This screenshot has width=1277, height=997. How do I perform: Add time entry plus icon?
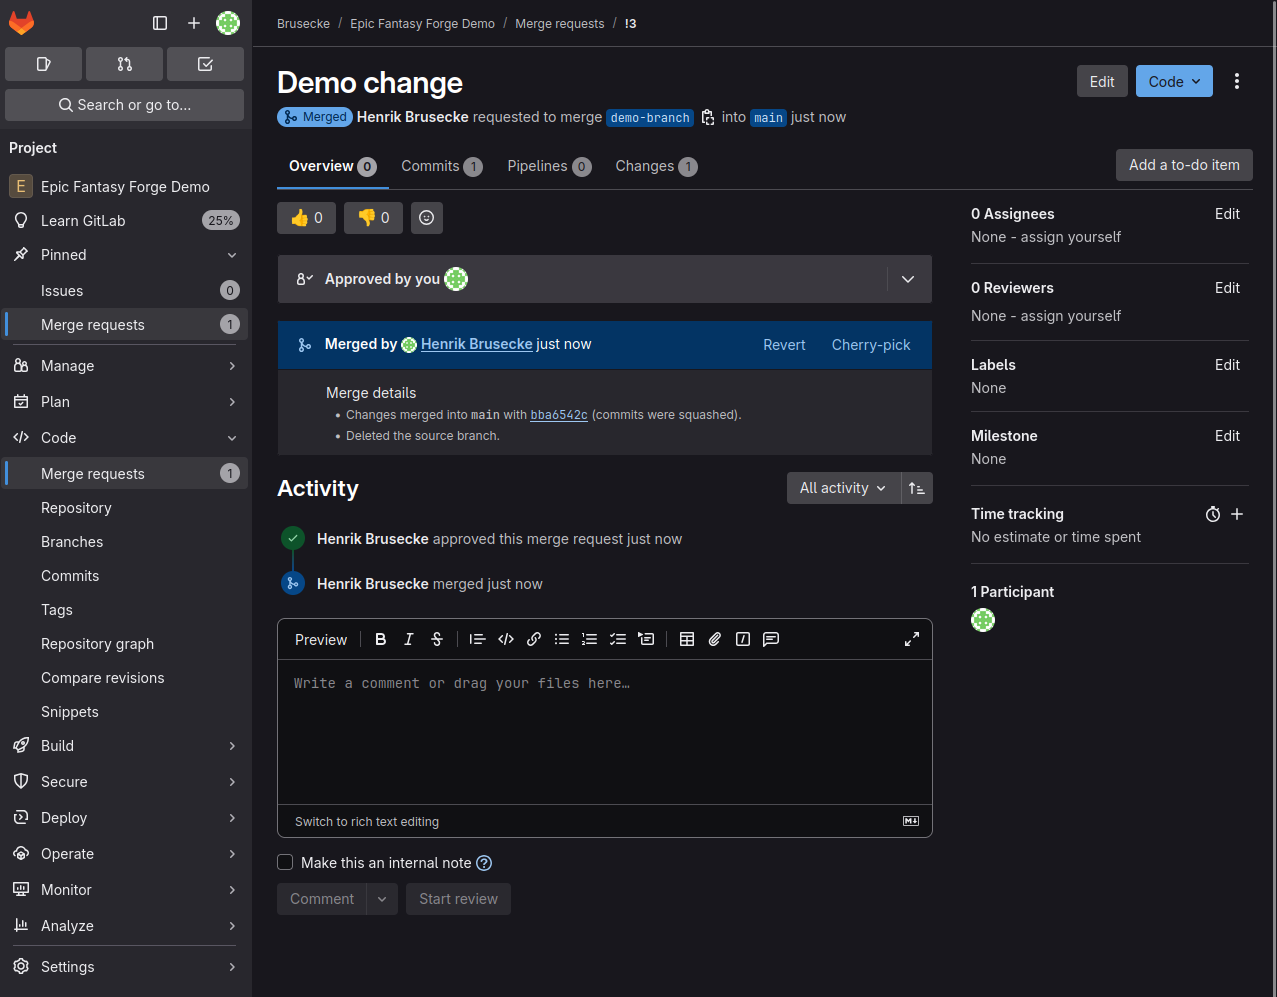point(1237,514)
